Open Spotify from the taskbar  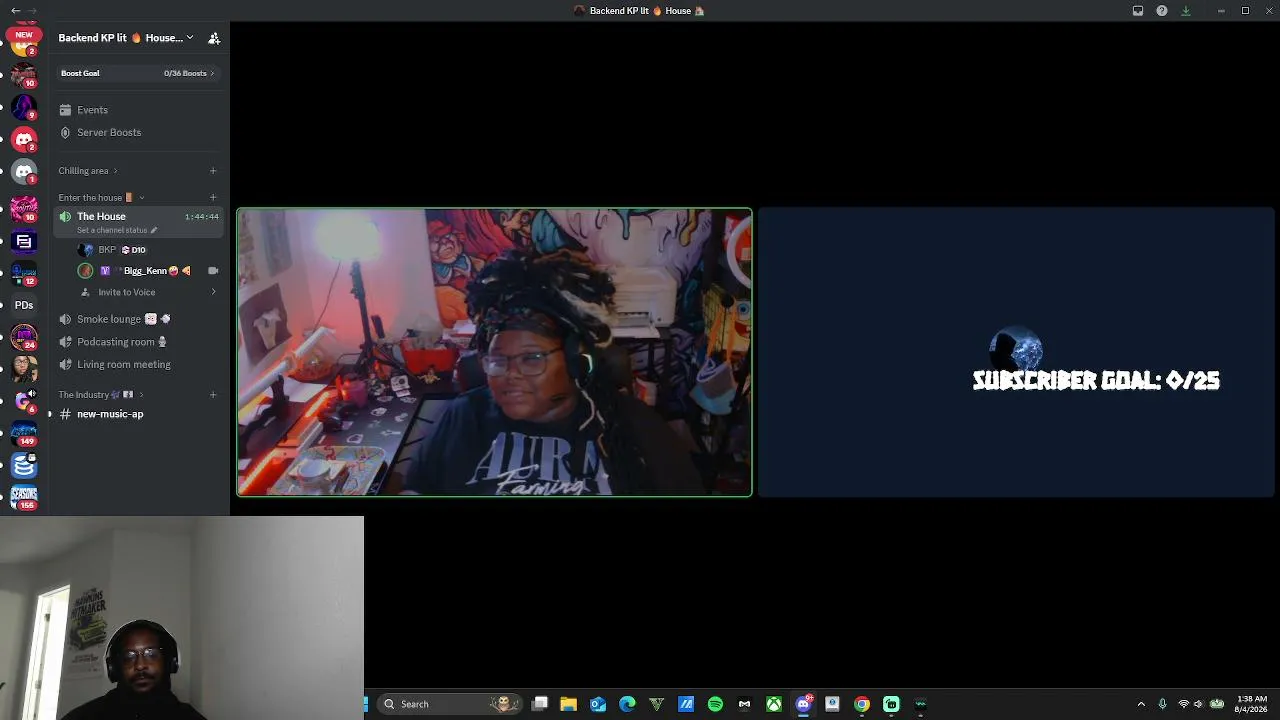pyautogui.click(x=715, y=704)
